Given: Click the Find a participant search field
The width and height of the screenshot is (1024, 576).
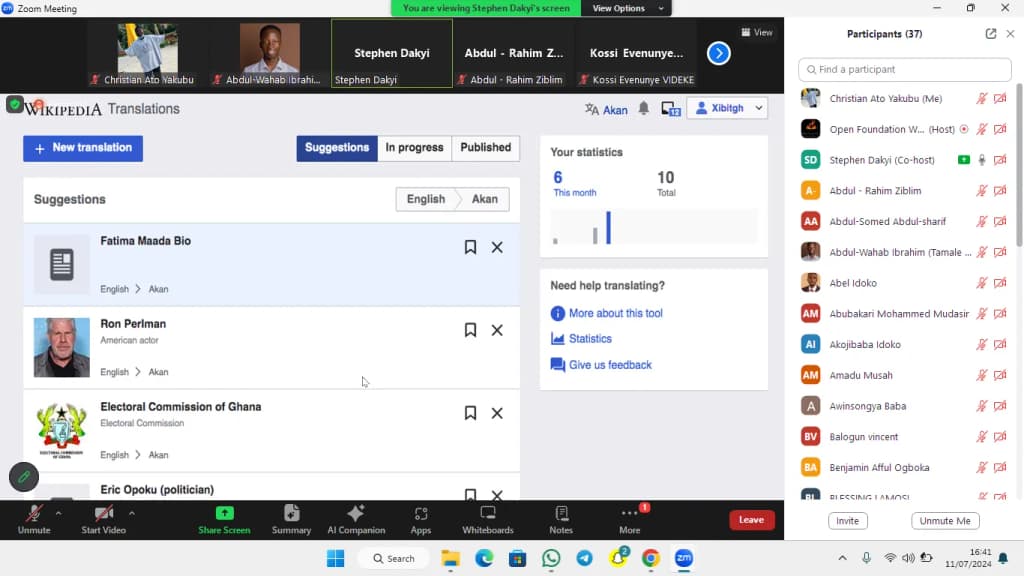Looking at the screenshot, I should [904, 69].
